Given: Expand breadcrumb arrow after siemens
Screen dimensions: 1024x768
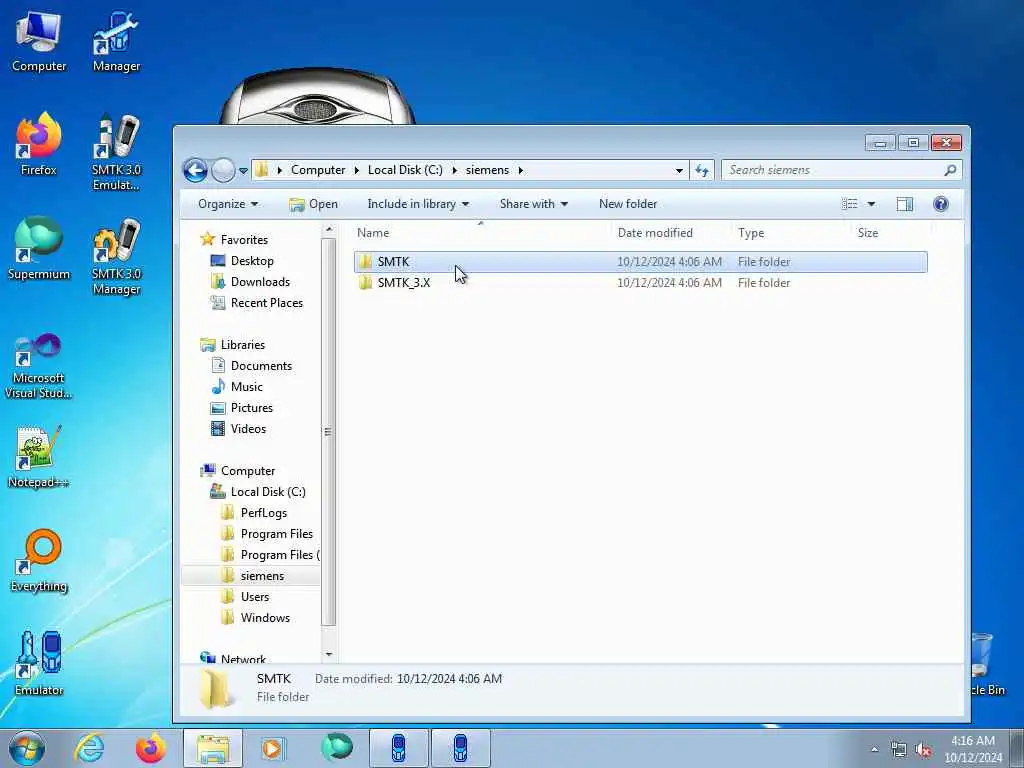Looking at the screenshot, I should [x=520, y=170].
